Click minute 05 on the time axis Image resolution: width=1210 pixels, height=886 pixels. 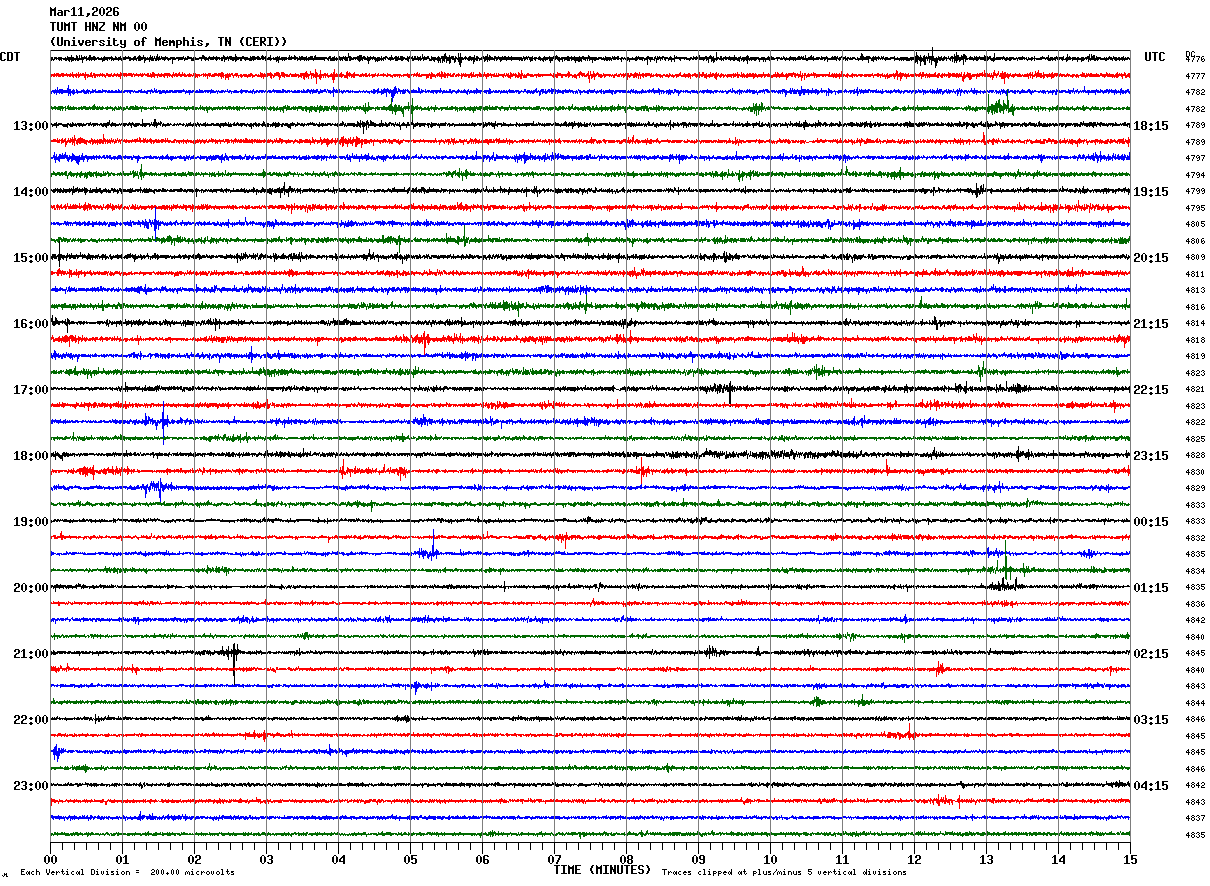click(410, 859)
